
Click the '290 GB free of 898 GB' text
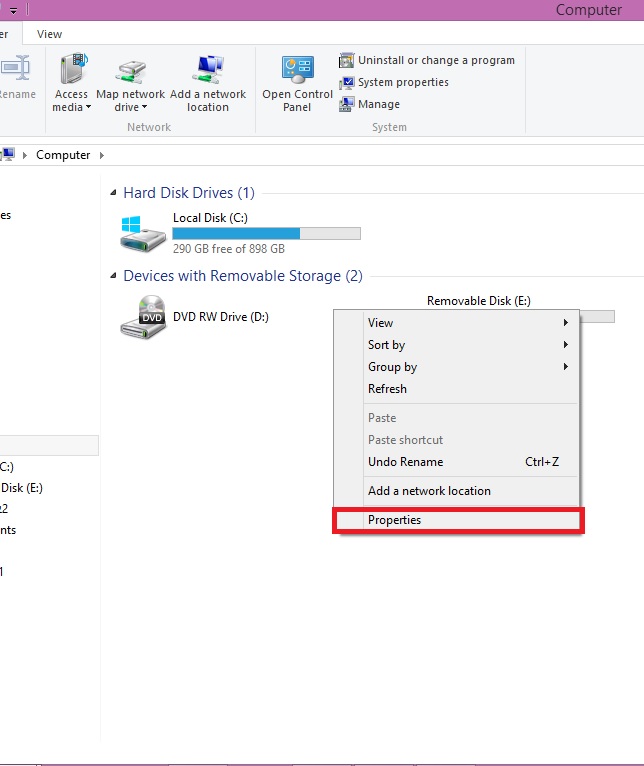(x=229, y=249)
